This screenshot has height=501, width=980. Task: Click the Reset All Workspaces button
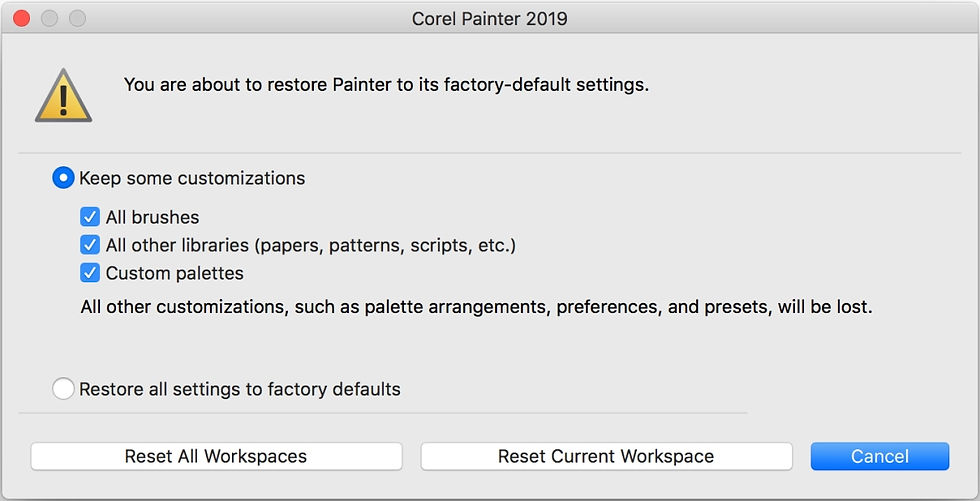click(x=216, y=456)
